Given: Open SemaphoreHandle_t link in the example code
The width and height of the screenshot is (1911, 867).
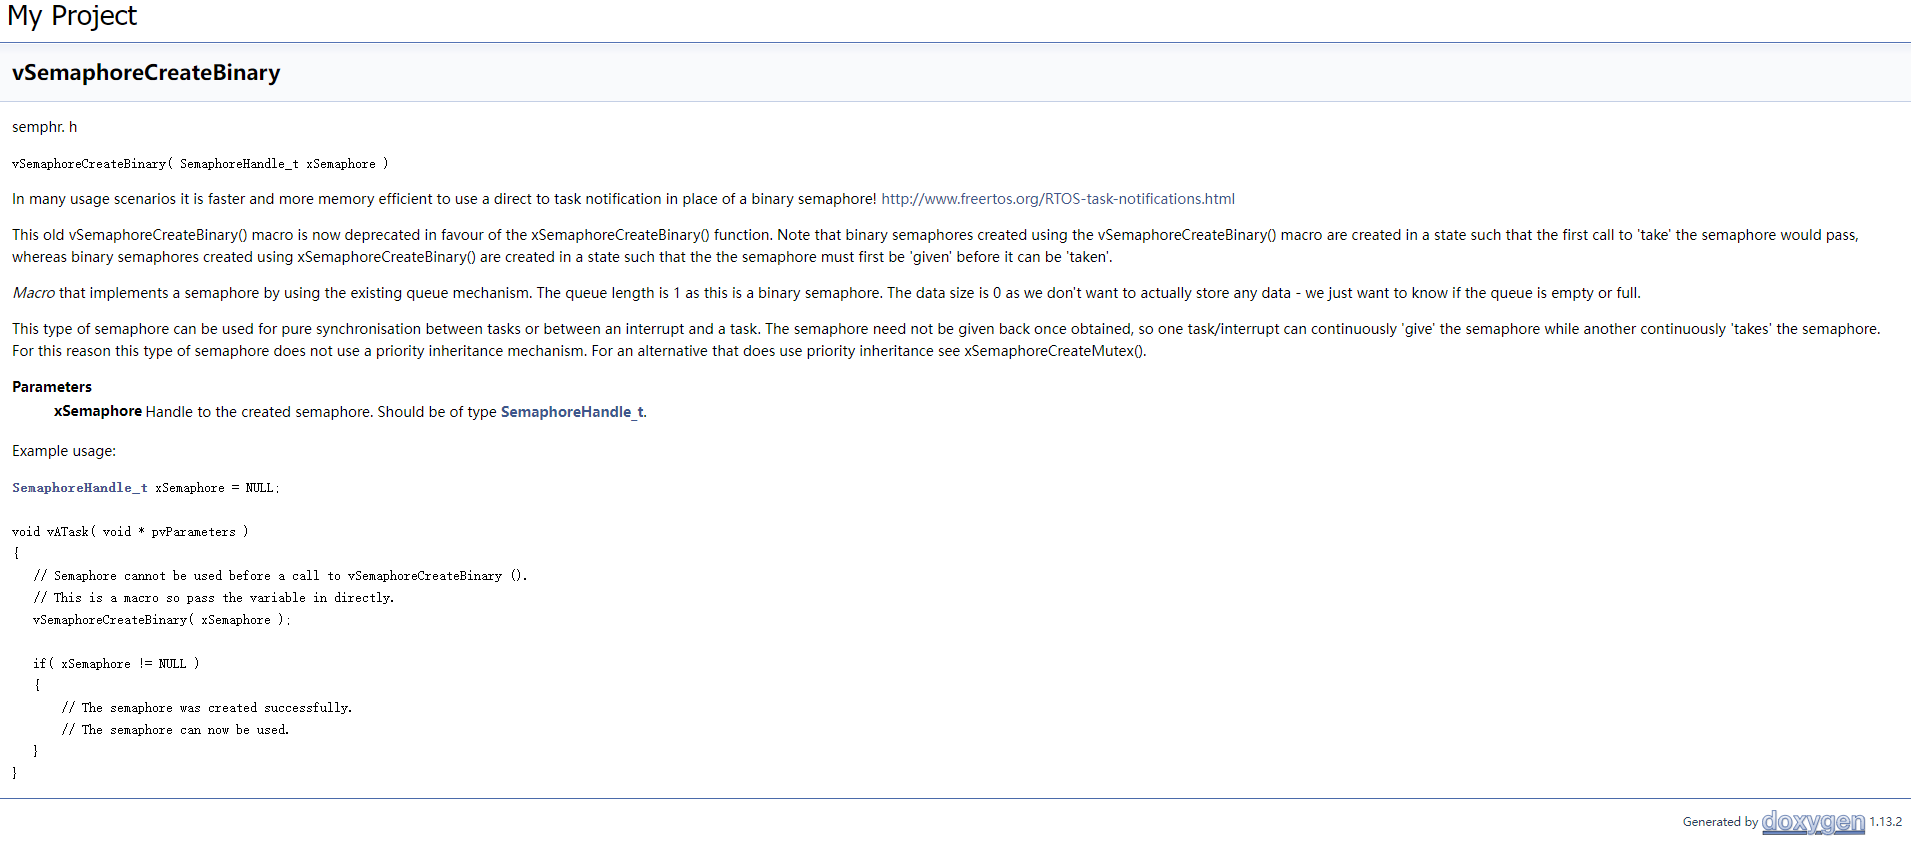Looking at the screenshot, I should [80, 488].
